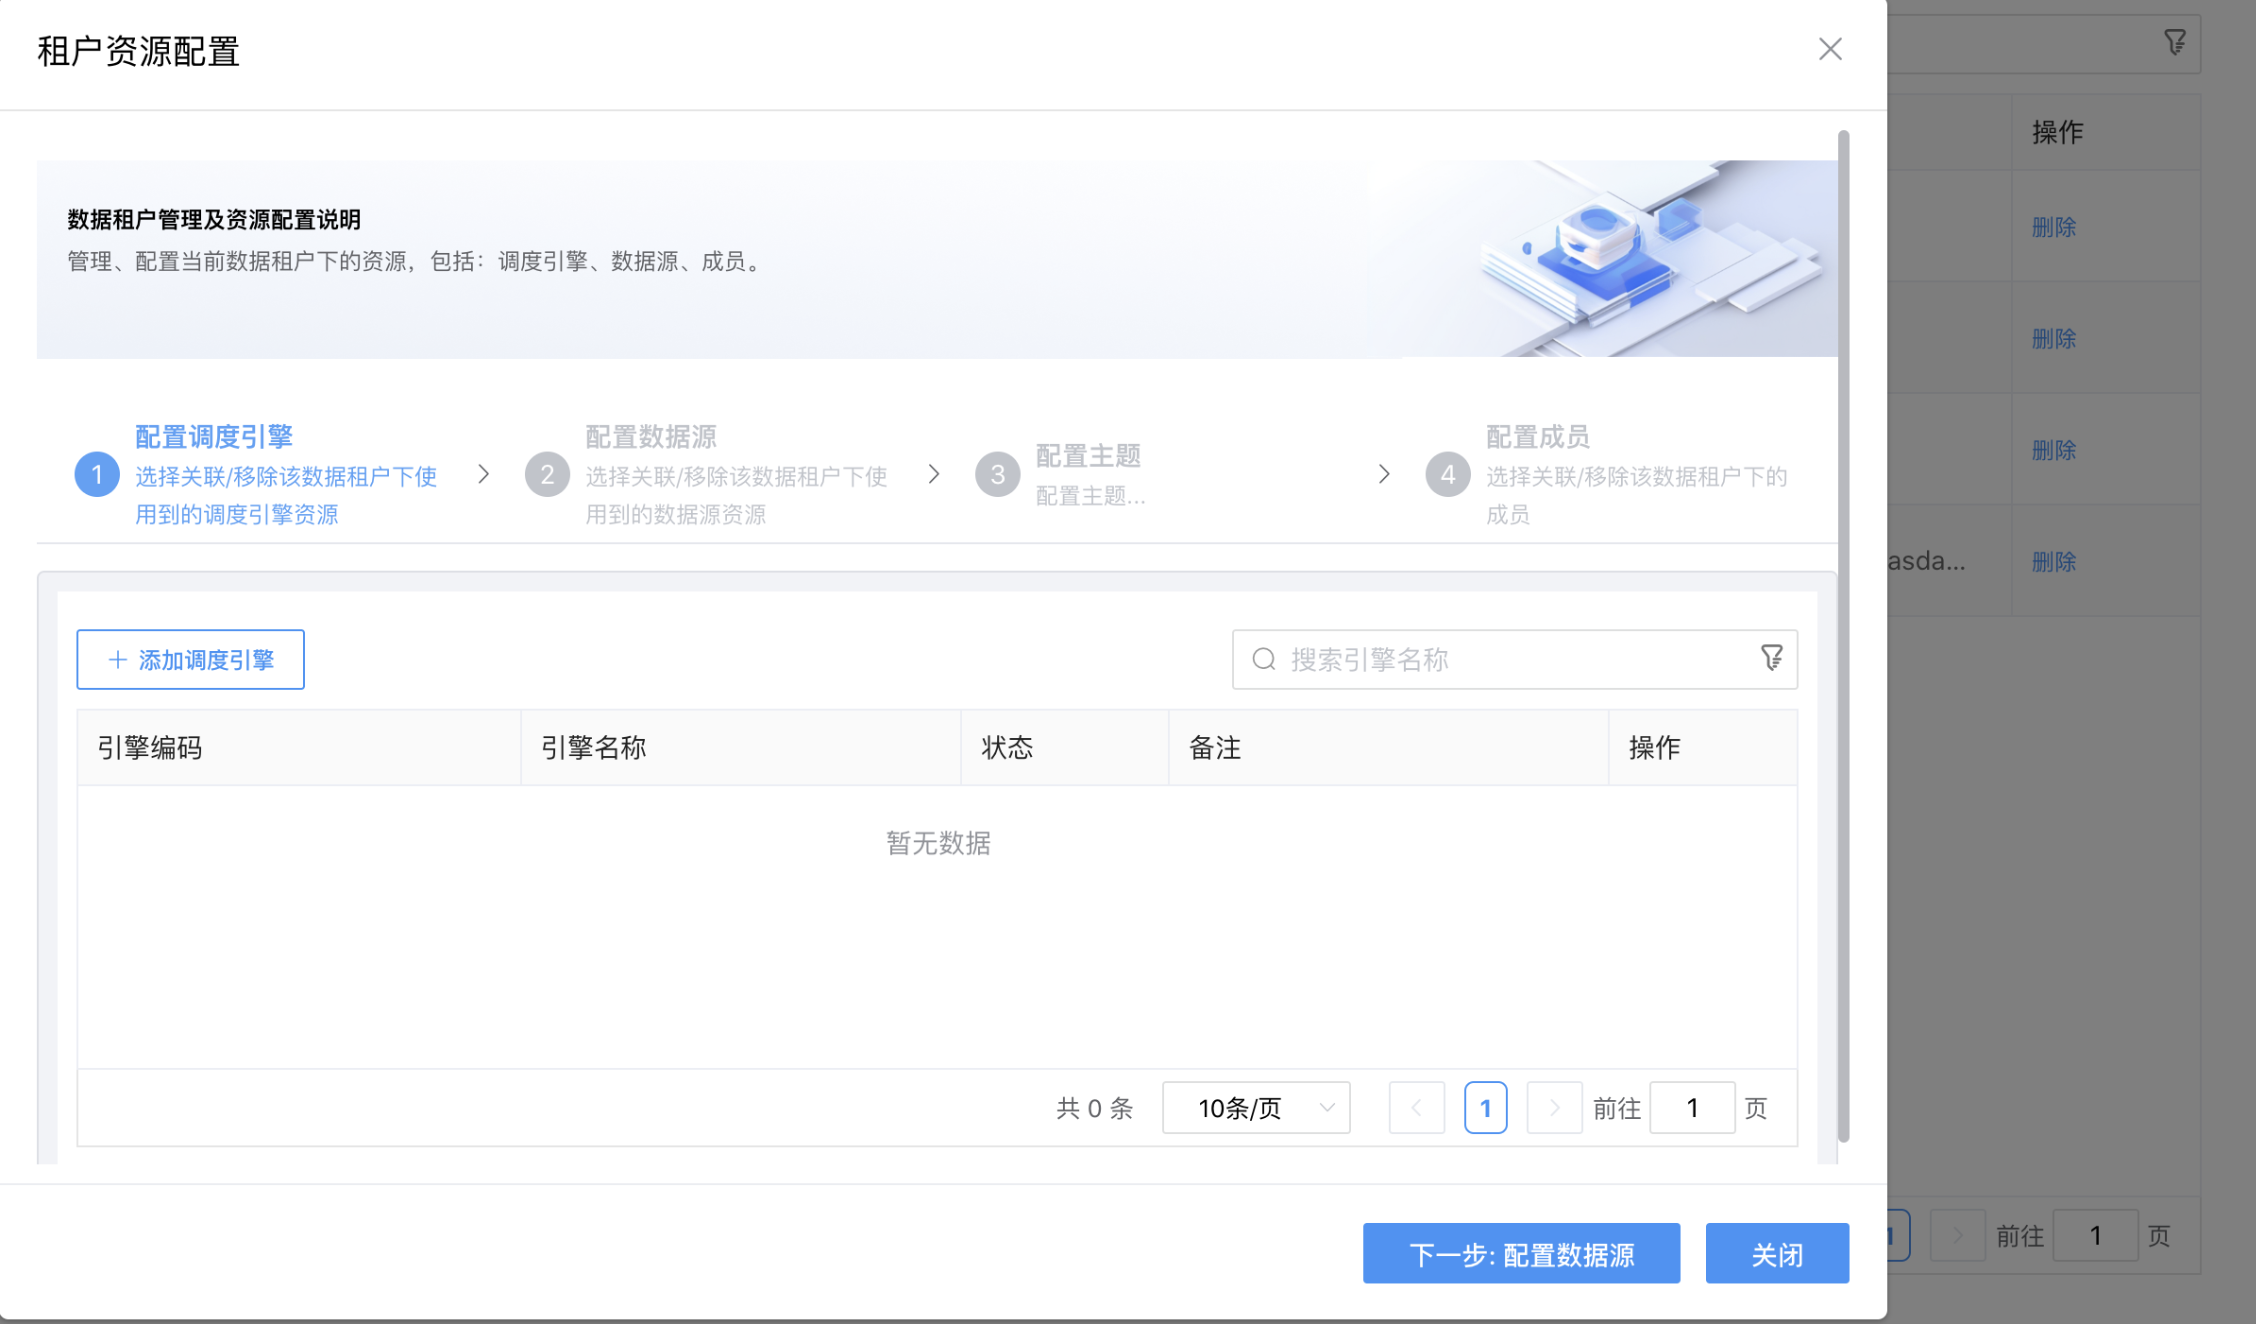The width and height of the screenshot is (2256, 1324).
Task: Click the 下一步: 配置数据源 button
Action: [x=1521, y=1253]
